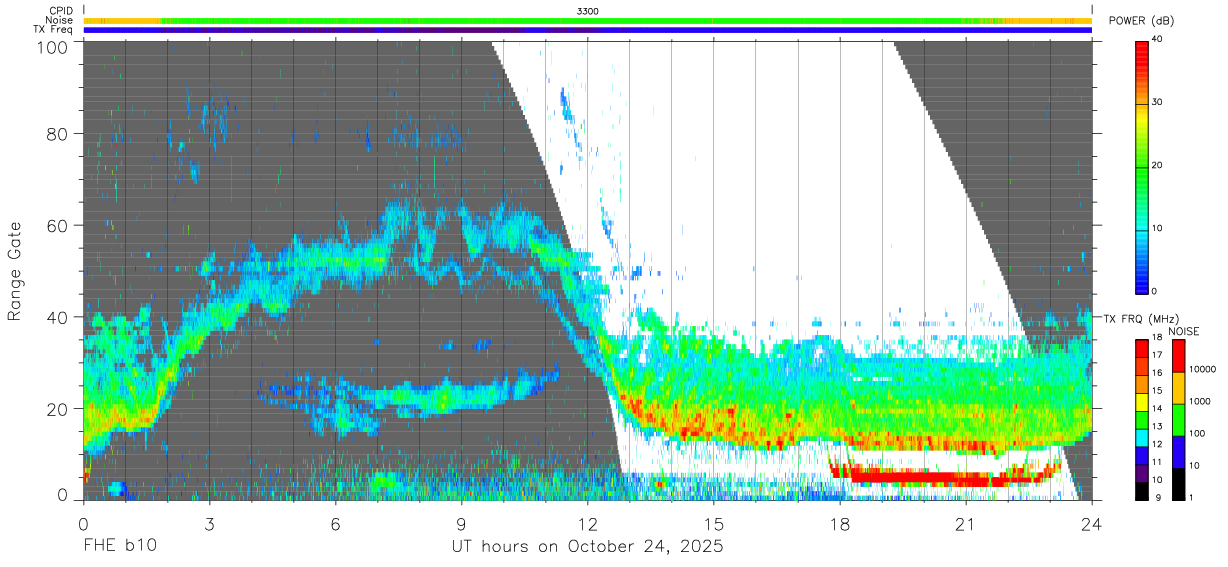Screen dimensions: 1228x567
Task: Click the 80 tick on Range Gate axis
Action: point(59,133)
